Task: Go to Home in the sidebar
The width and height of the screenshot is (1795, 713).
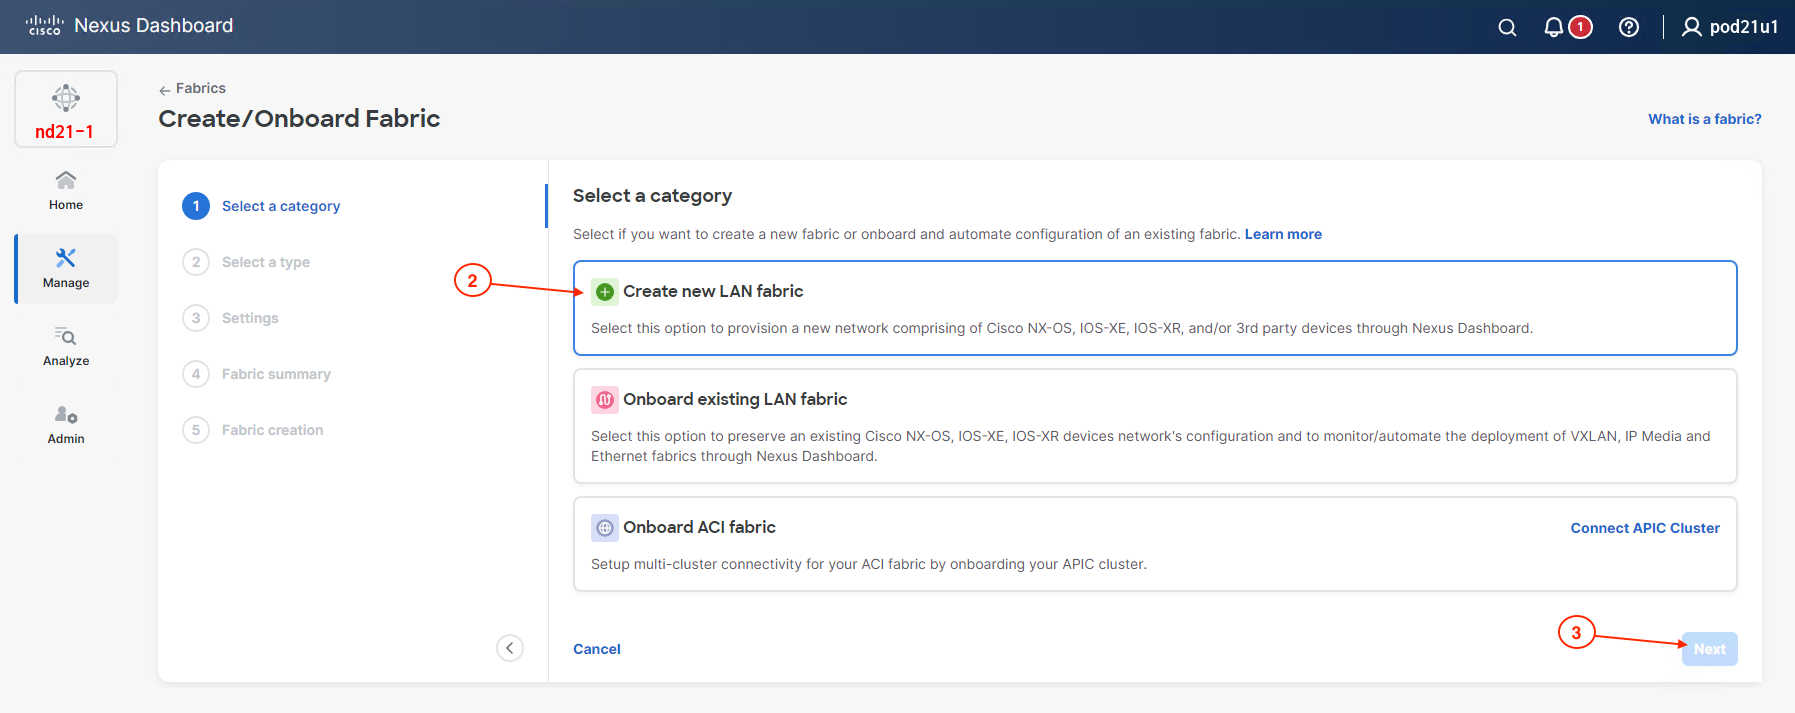Action: (x=66, y=189)
